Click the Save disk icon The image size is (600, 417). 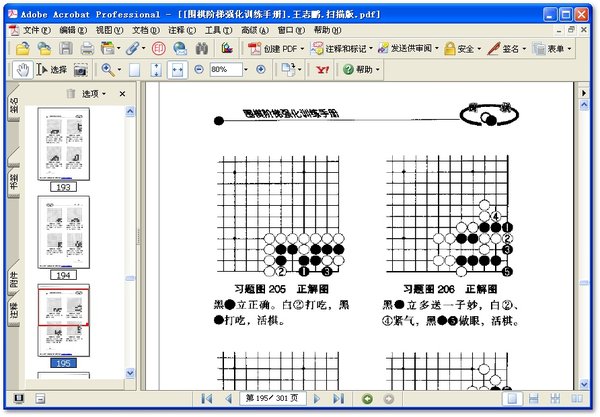[66, 49]
